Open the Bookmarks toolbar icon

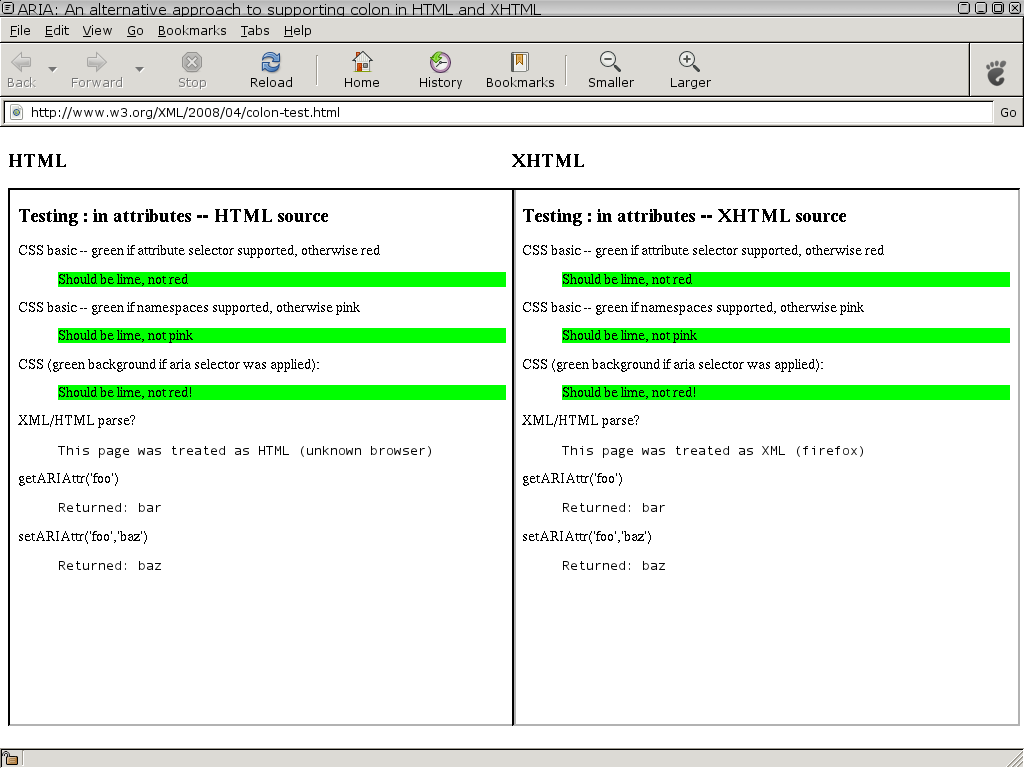[520, 62]
